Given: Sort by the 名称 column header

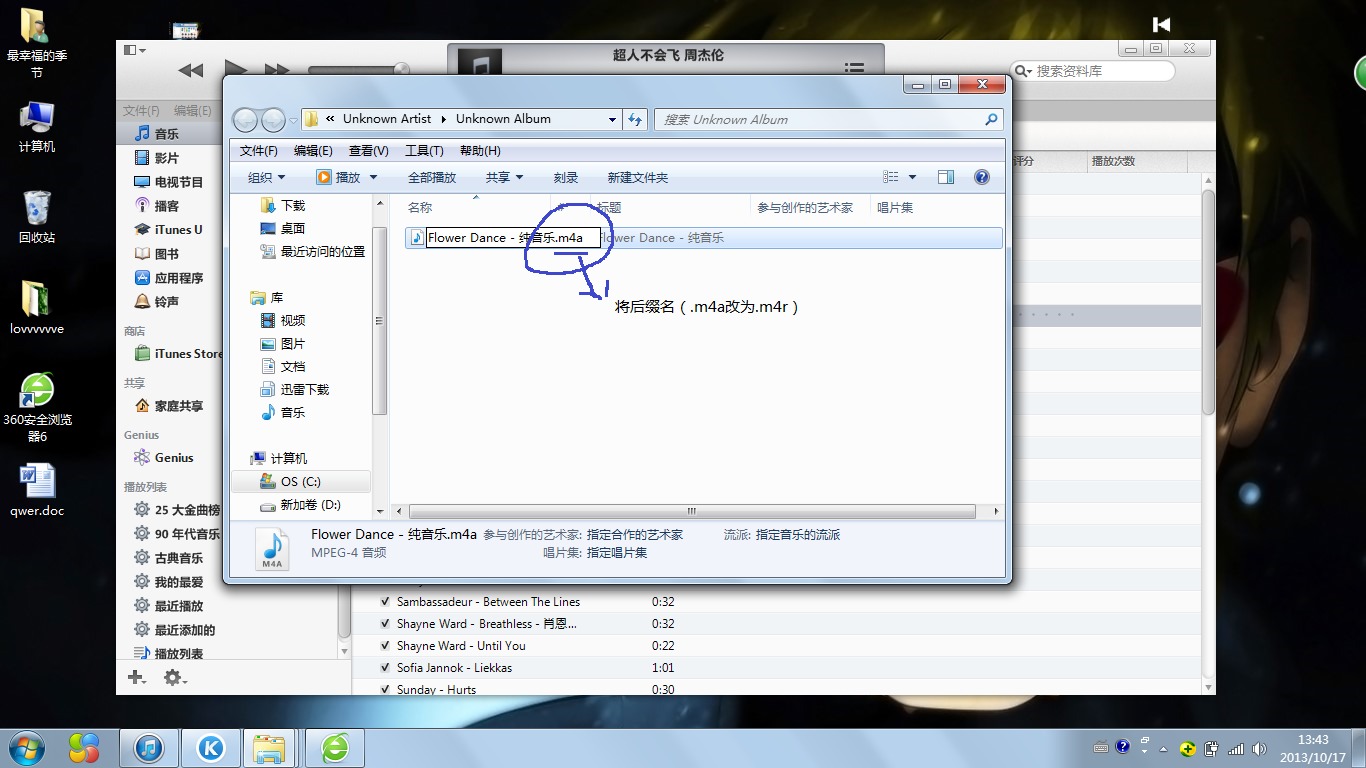Looking at the screenshot, I should click(420, 208).
